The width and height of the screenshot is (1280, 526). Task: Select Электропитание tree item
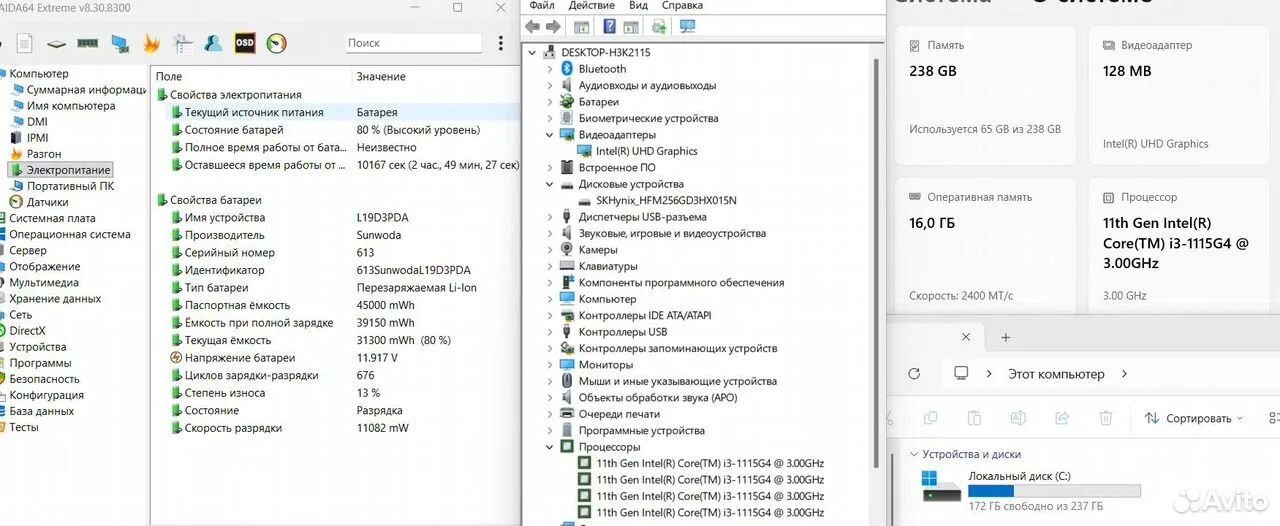coord(60,170)
